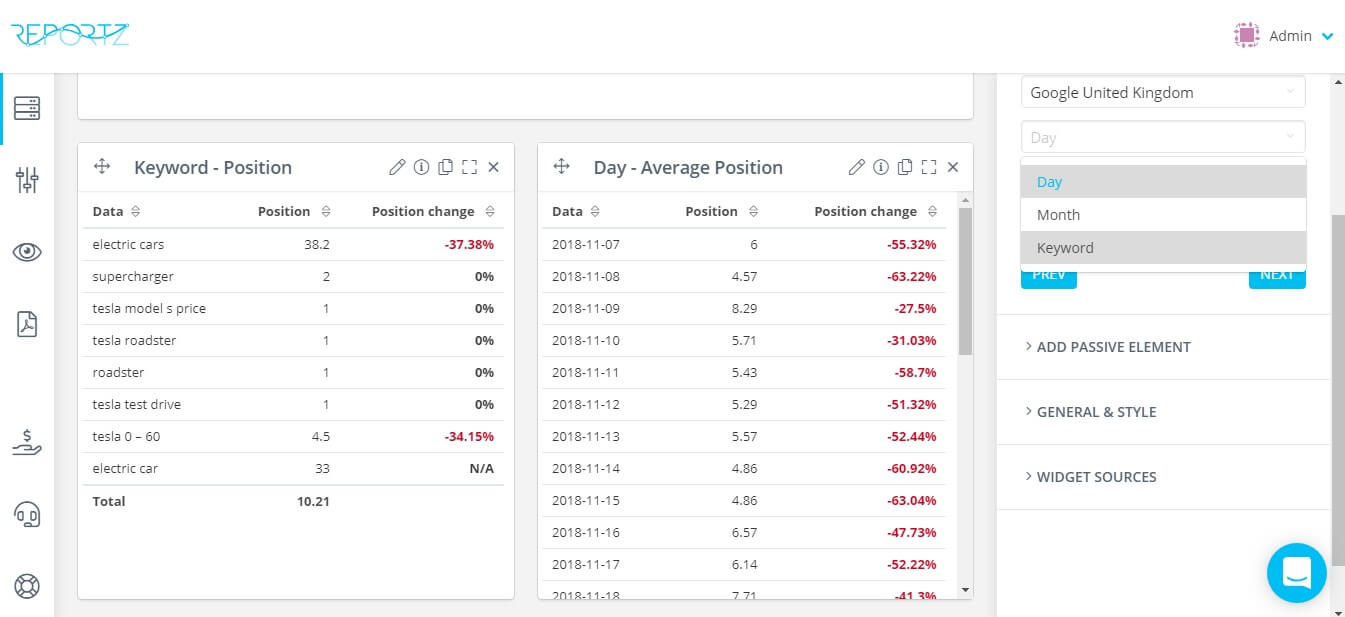Toggle sort on Day table Data column
Screen dimensions: 1345x617
(595, 212)
